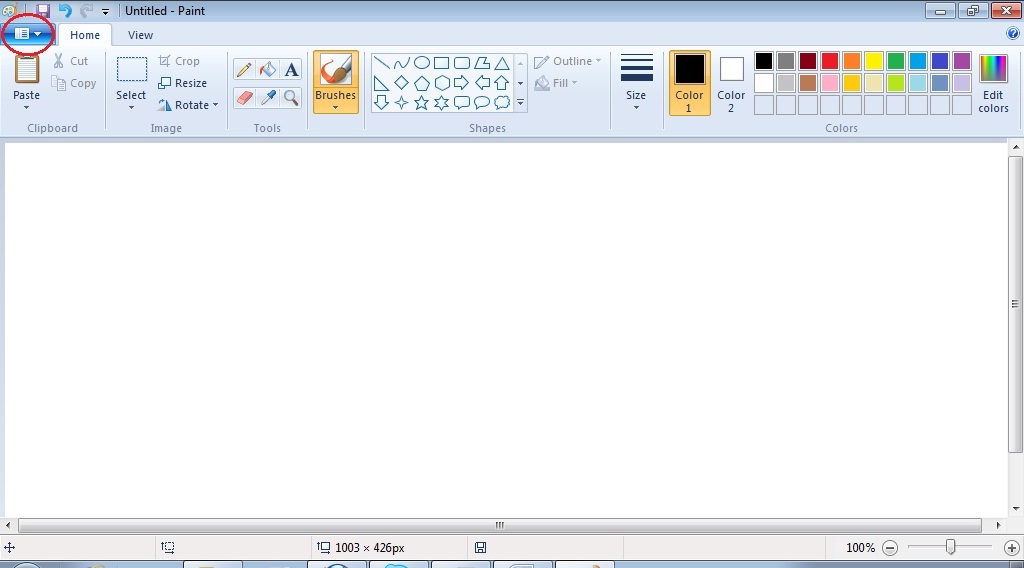
Task: Open the Outline dropdown
Action: (x=568, y=61)
